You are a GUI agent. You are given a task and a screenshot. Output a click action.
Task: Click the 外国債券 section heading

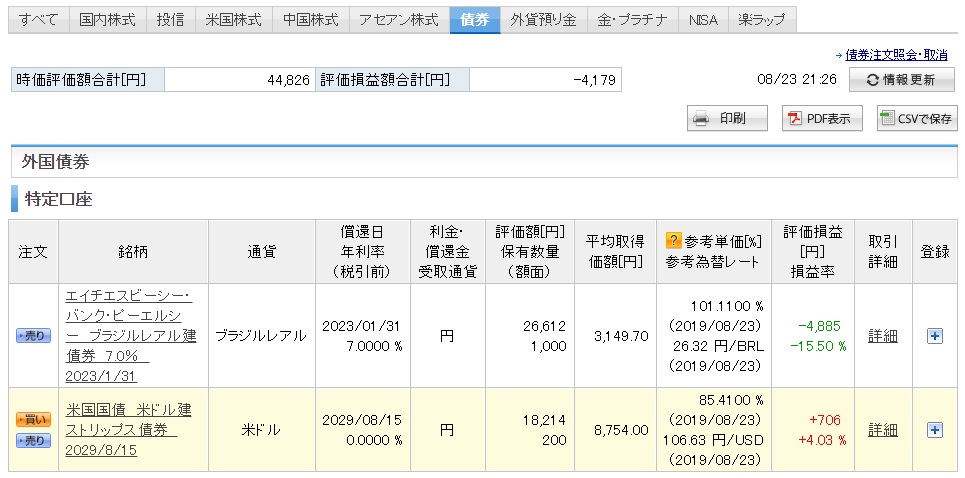coord(55,162)
